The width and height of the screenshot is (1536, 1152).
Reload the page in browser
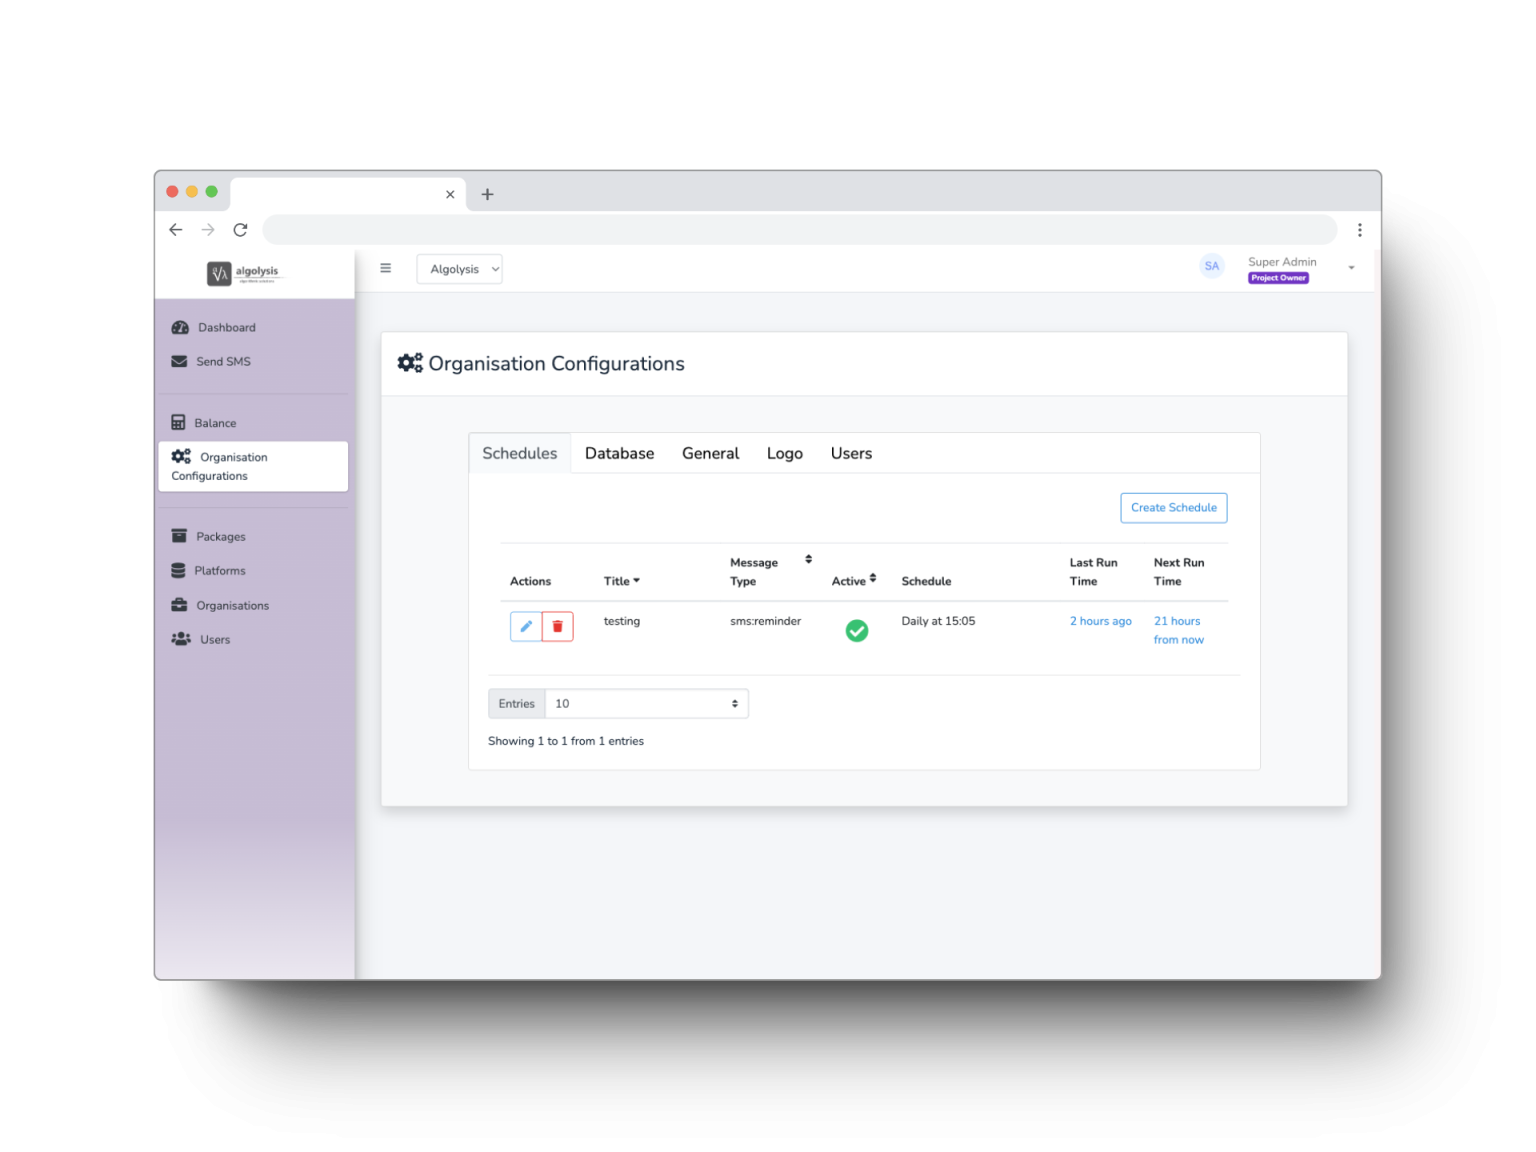(x=240, y=230)
